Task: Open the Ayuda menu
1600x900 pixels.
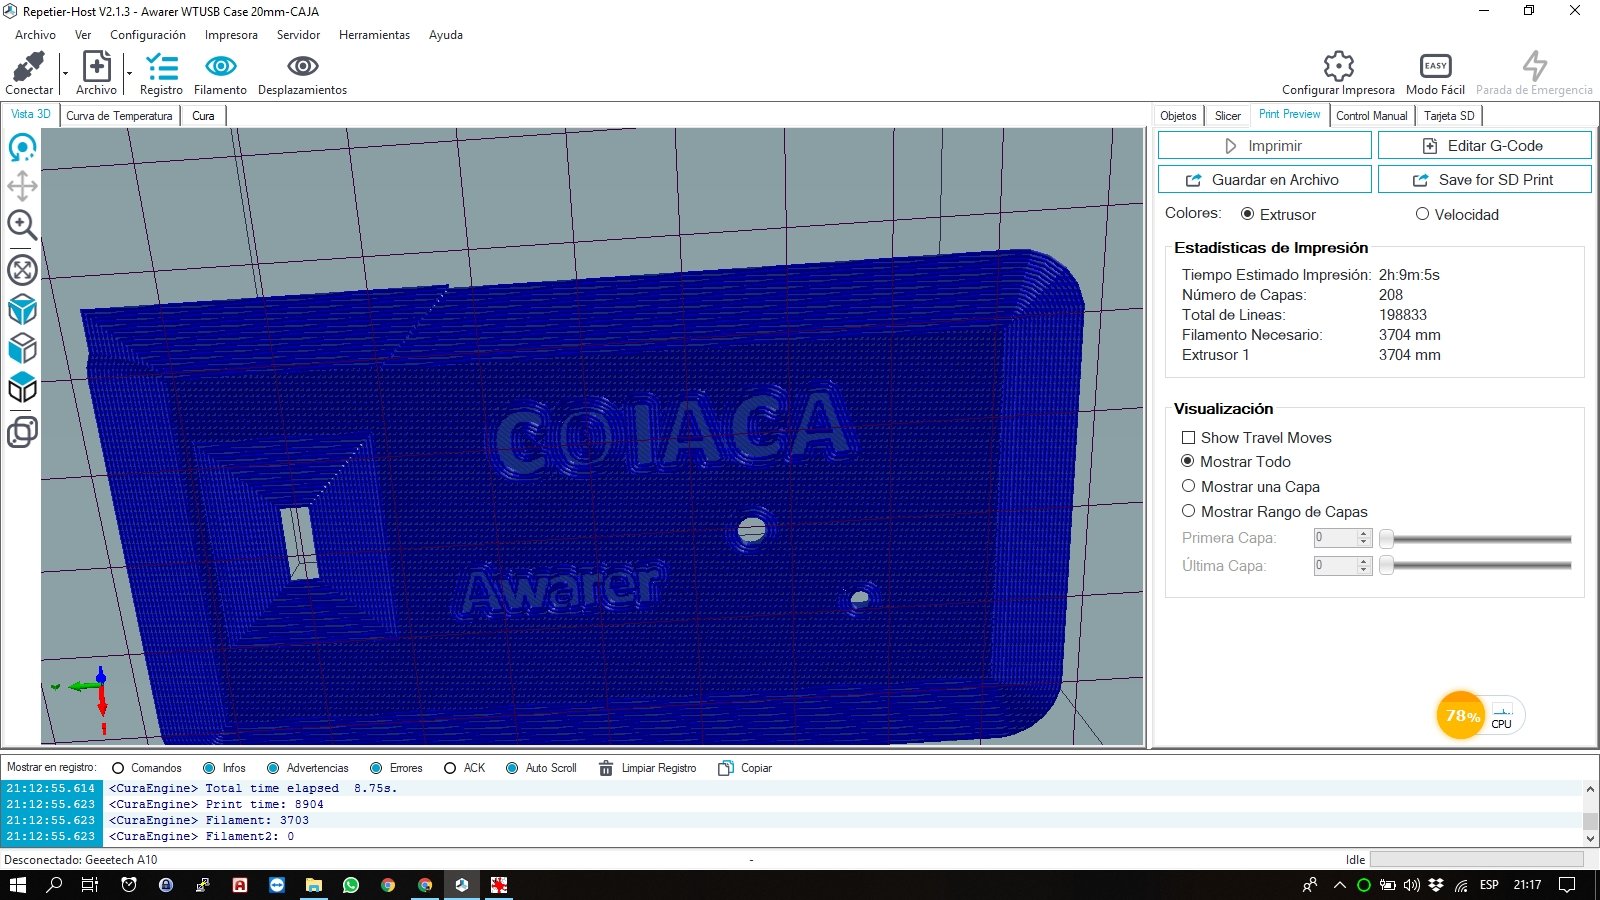Action: pyautogui.click(x=446, y=35)
